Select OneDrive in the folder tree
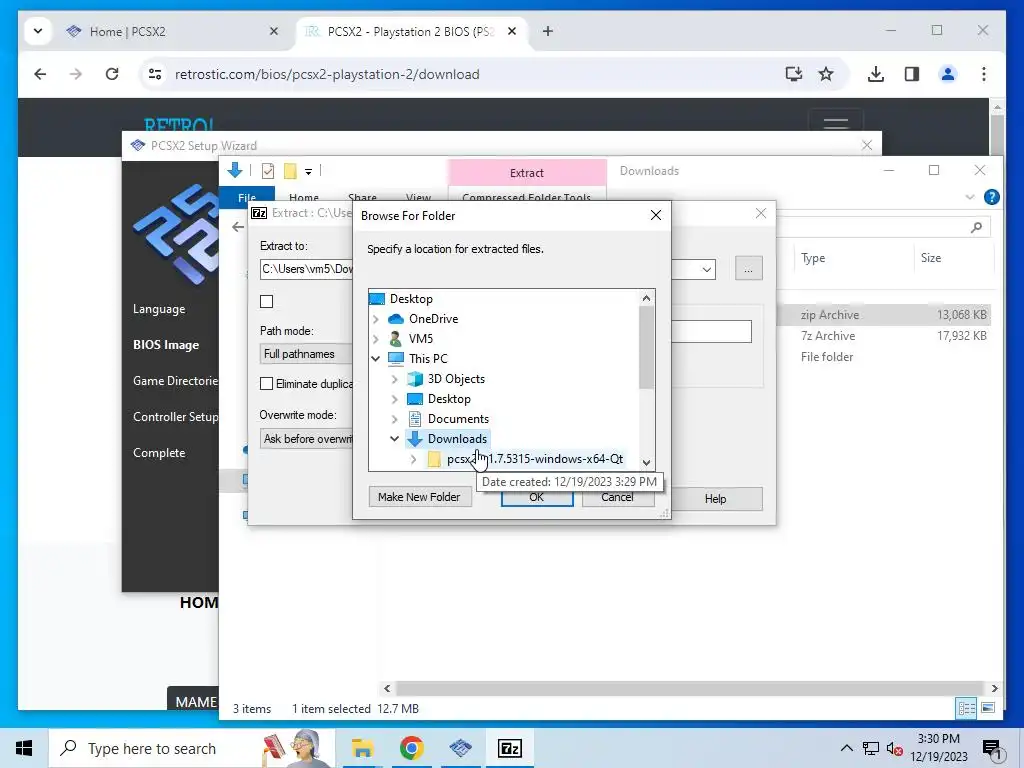 [433, 319]
